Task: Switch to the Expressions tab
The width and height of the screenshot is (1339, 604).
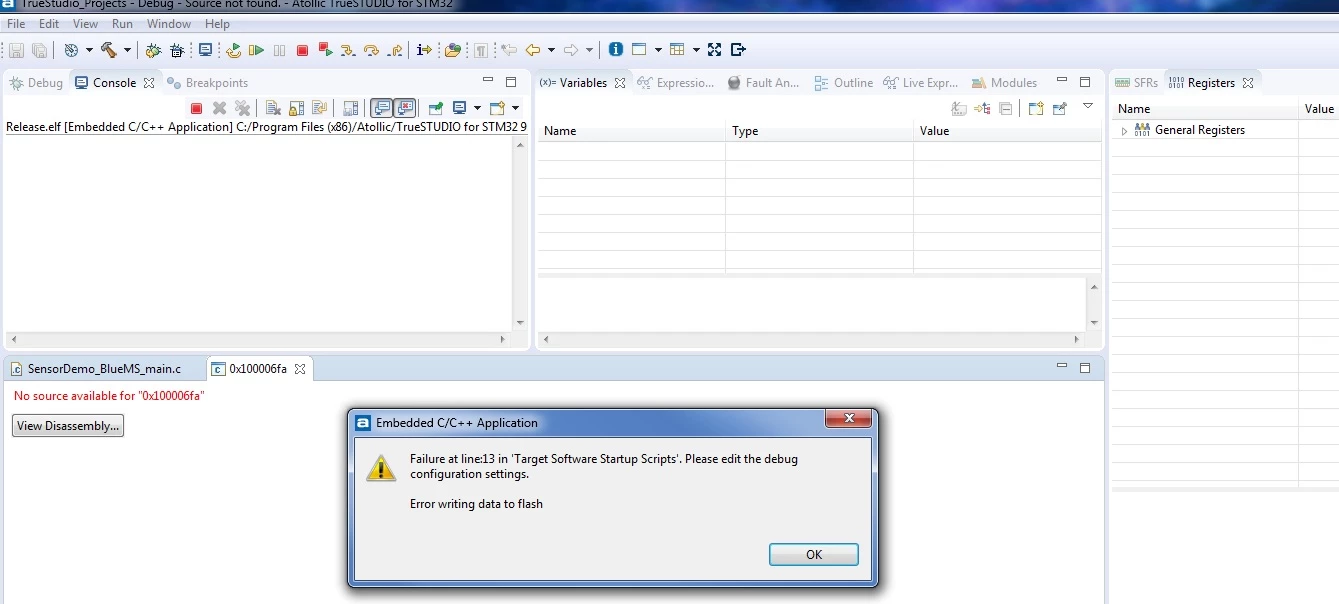Action: [x=676, y=83]
